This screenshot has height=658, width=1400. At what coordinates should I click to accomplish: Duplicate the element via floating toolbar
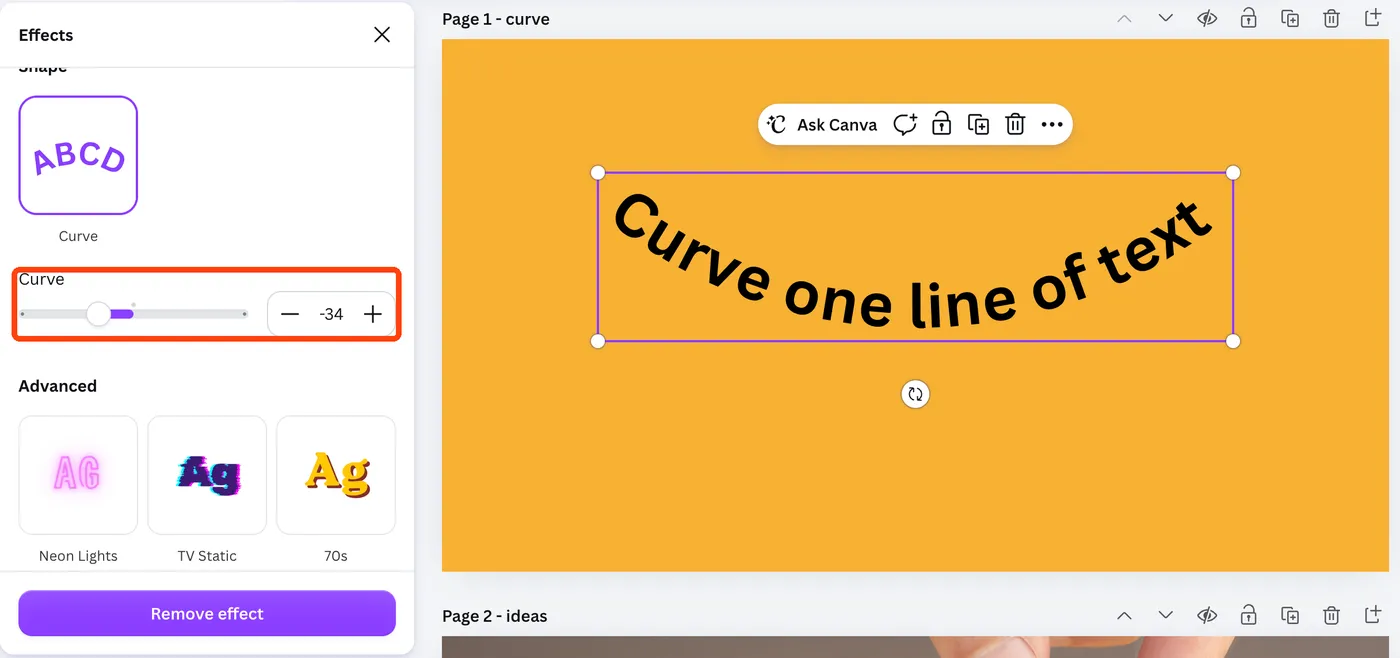pyautogui.click(x=978, y=124)
